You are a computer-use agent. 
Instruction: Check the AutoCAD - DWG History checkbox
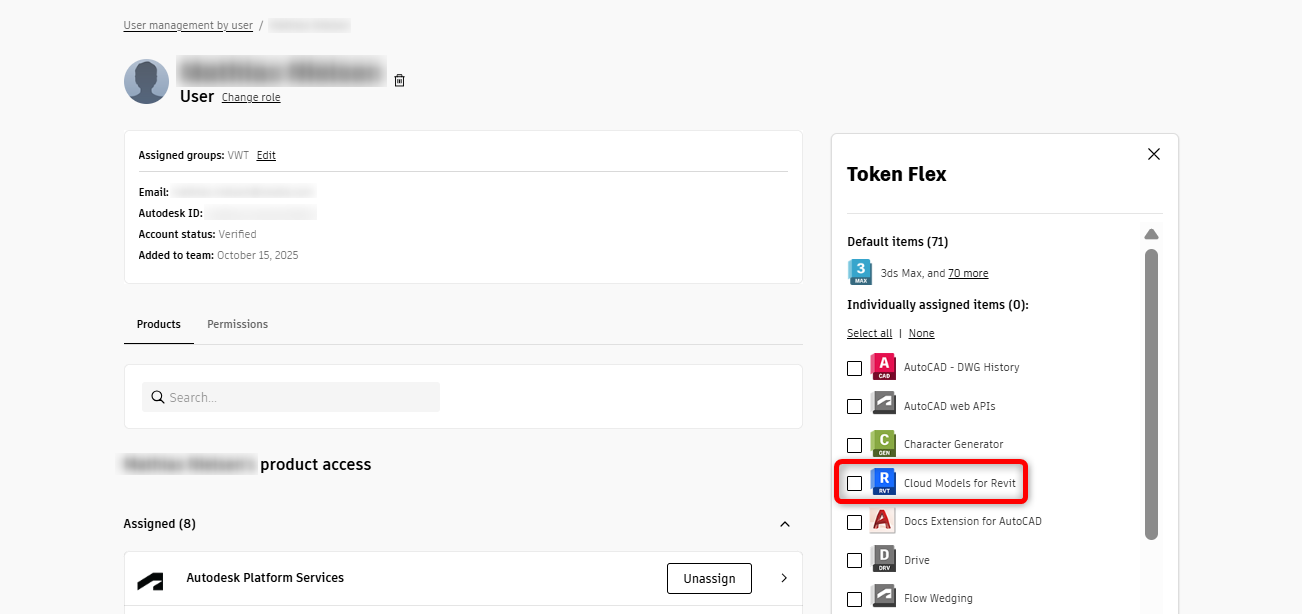tap(854, 368)
